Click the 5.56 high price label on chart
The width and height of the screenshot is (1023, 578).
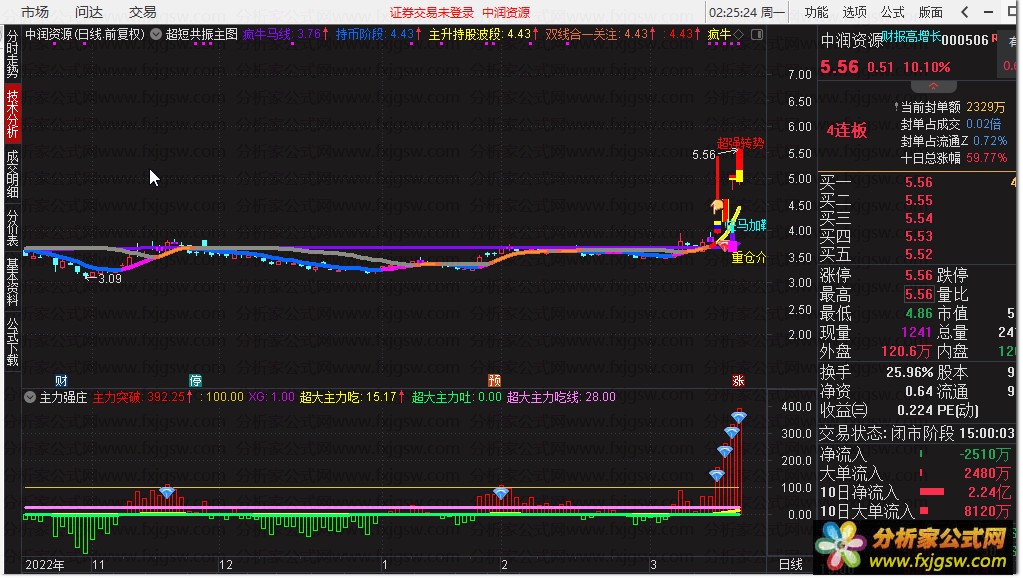click(x=704, y=155)
